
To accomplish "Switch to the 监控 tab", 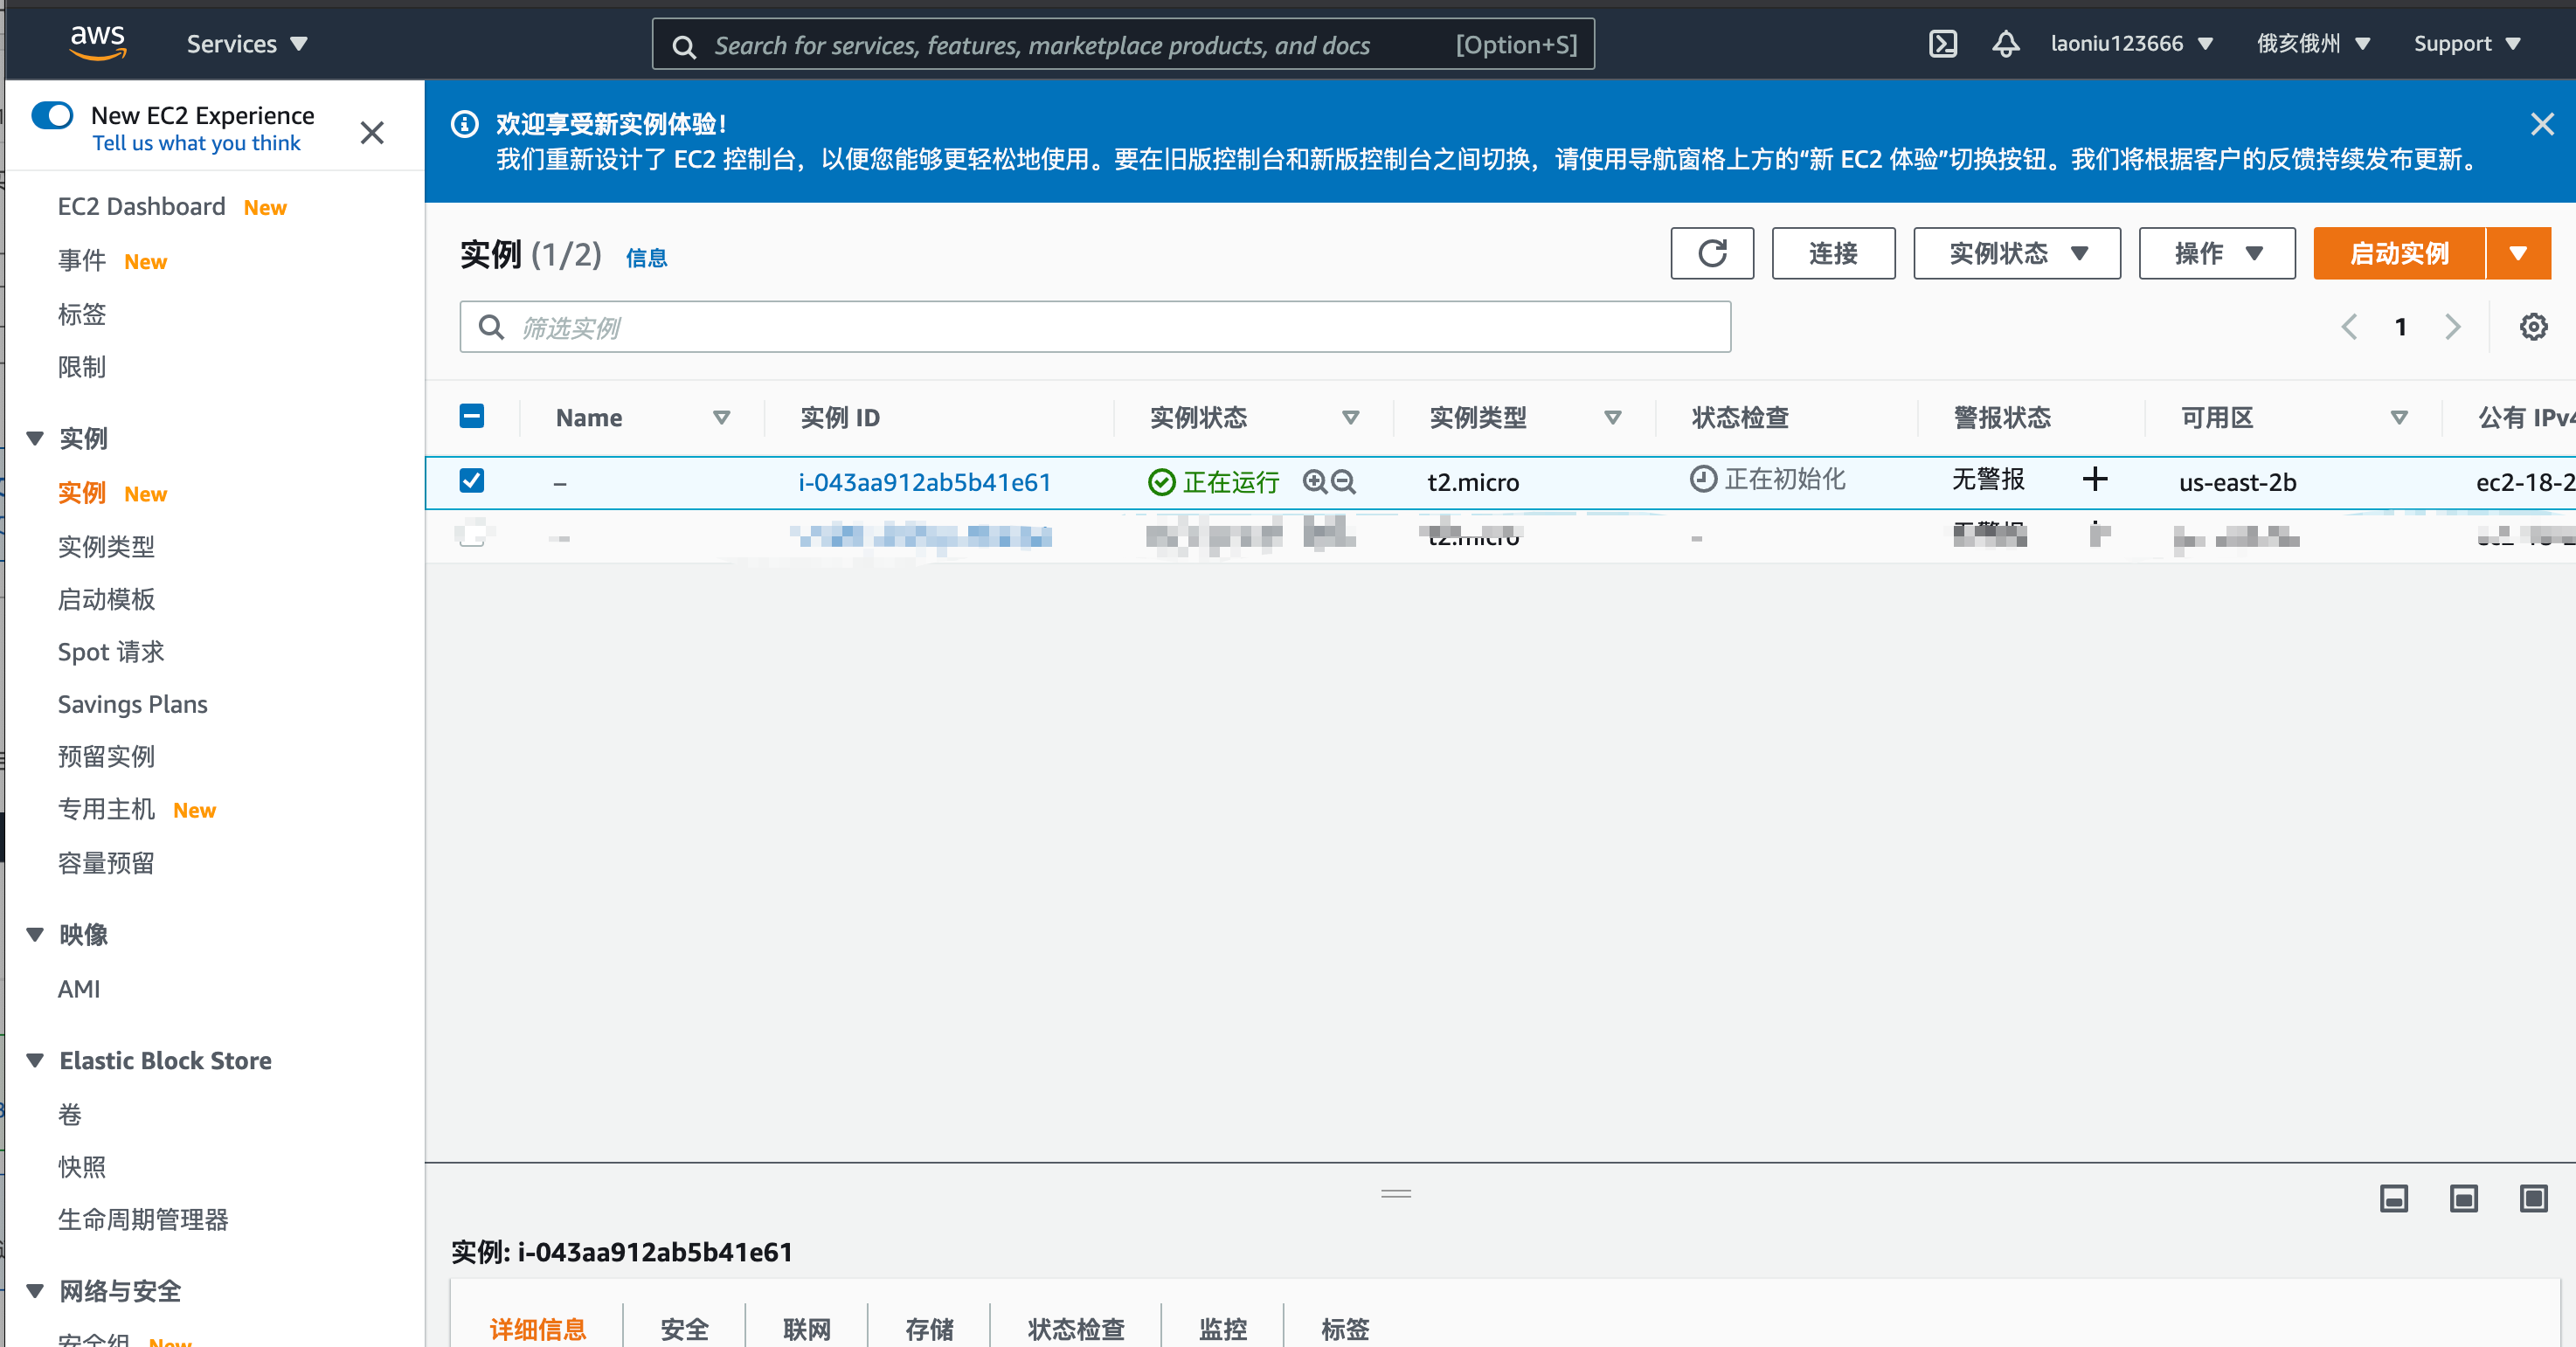I will (x=1222, y=1328).
